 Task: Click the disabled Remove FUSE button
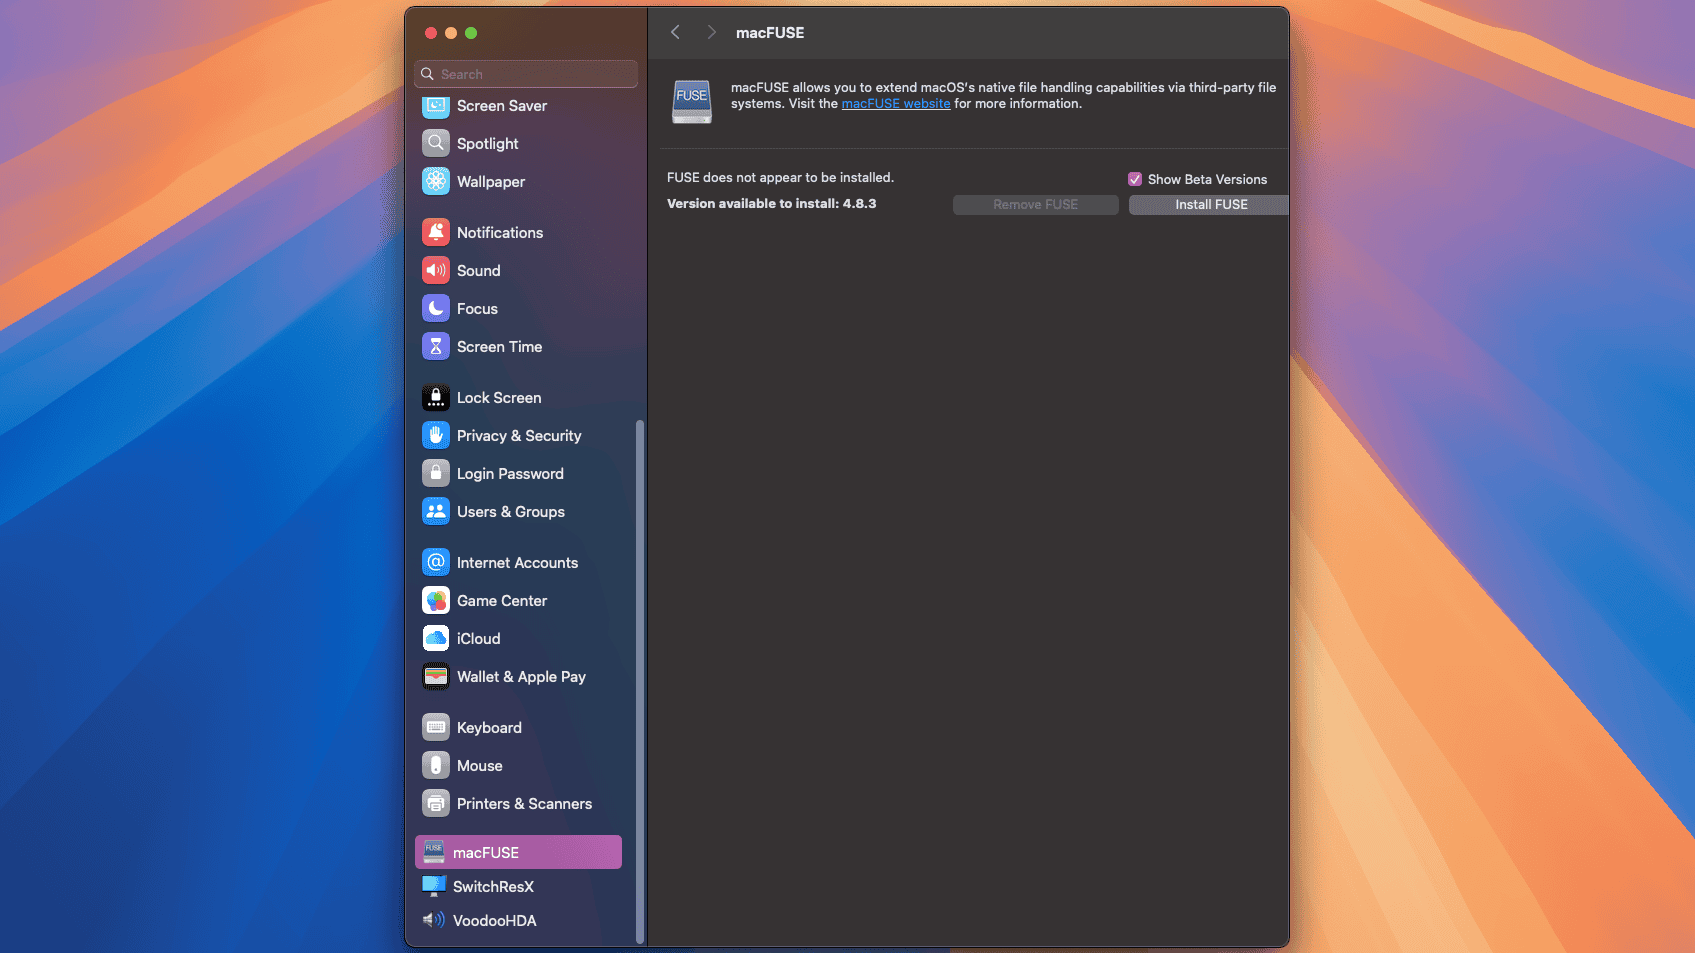click(1035, 204)
